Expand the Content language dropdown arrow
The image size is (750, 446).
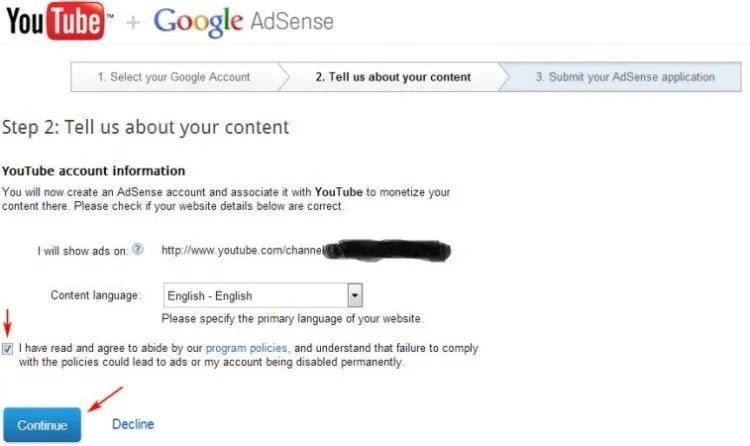point(354,295)
